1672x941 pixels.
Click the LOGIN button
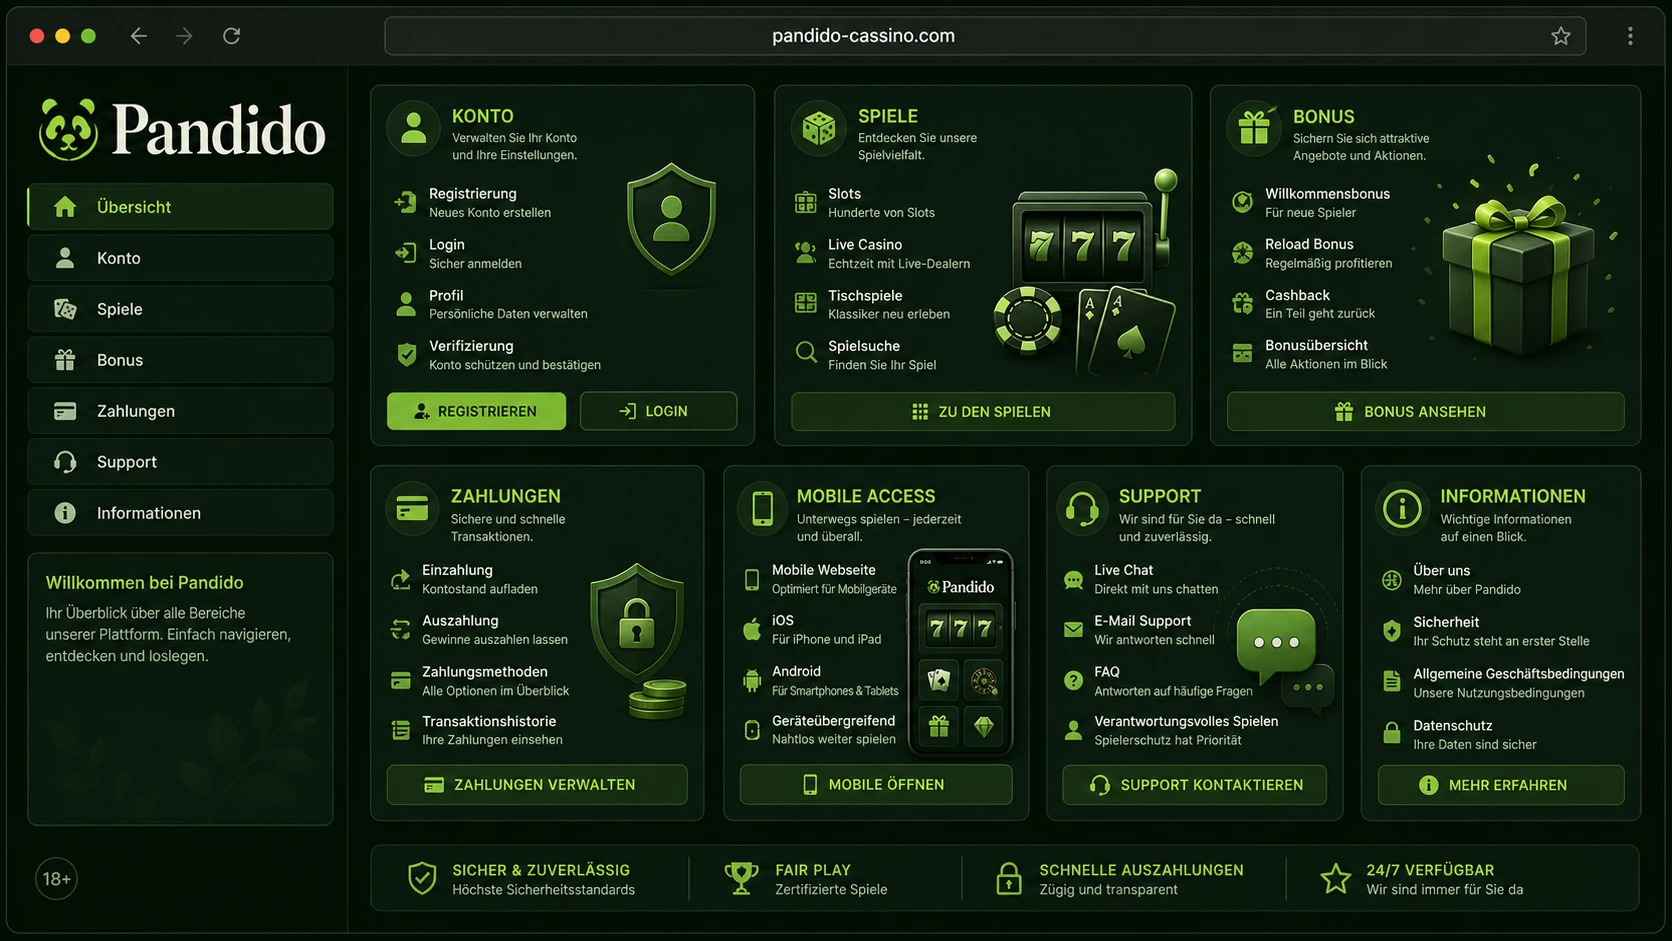[658, 411]
